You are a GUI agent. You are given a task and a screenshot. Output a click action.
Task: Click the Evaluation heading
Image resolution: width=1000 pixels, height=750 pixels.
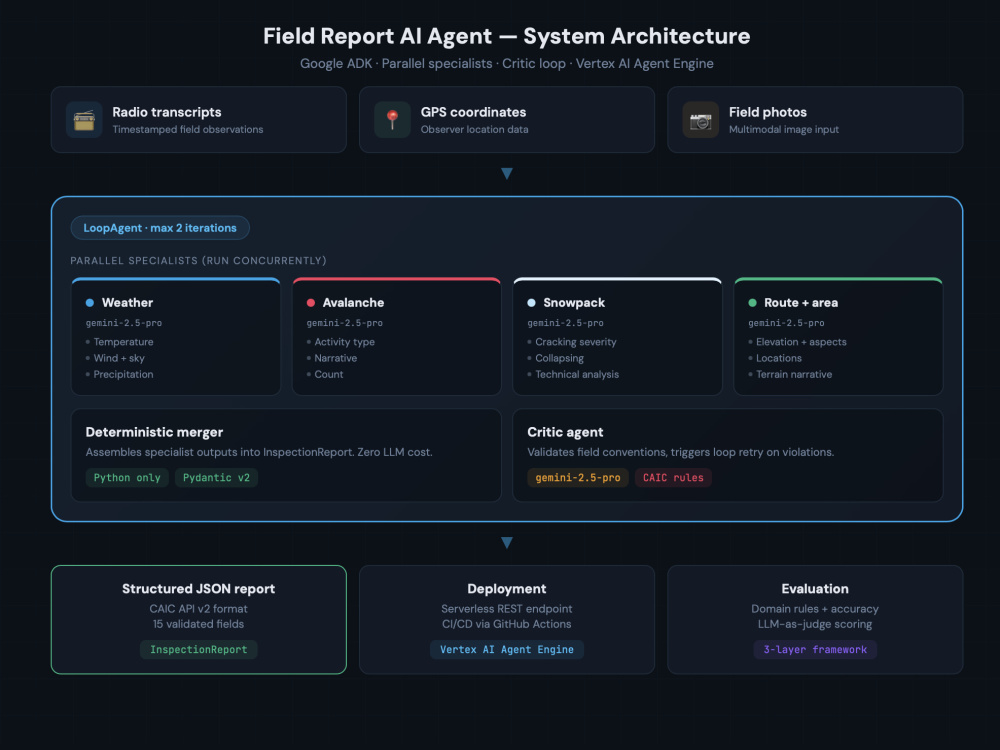[815, 589]
